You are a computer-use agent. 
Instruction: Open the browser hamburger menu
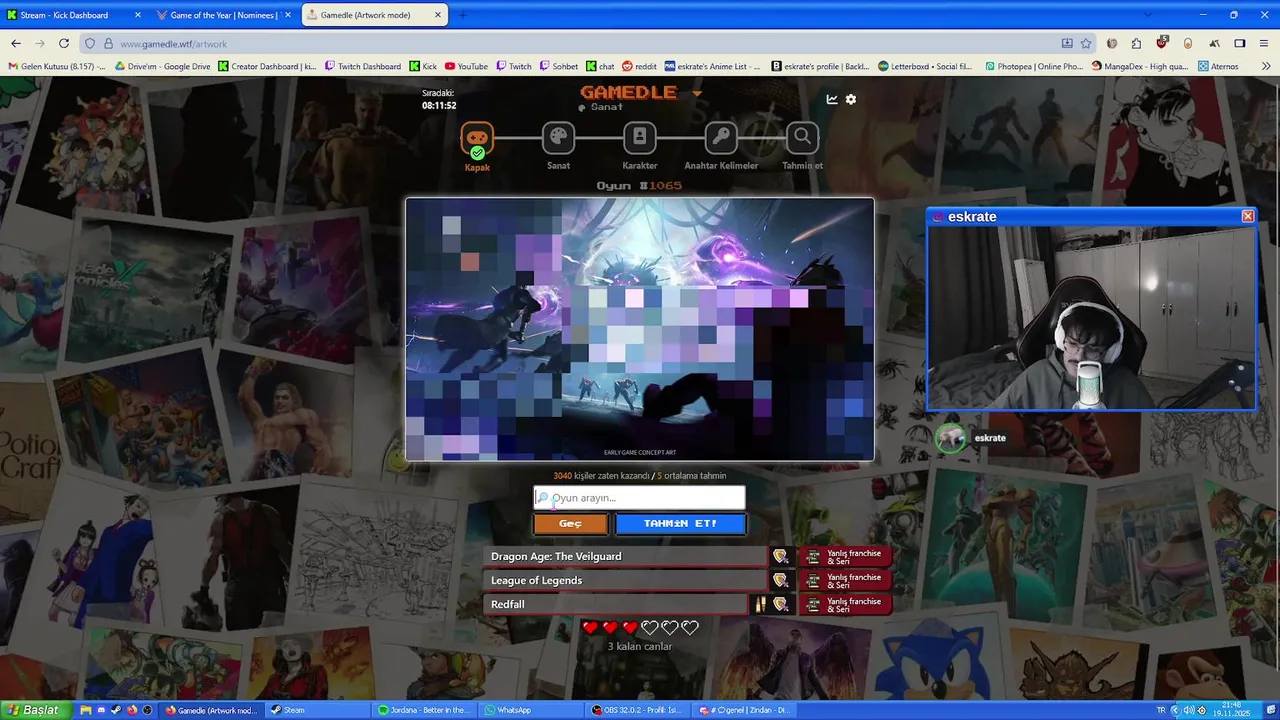[1264, 43]
